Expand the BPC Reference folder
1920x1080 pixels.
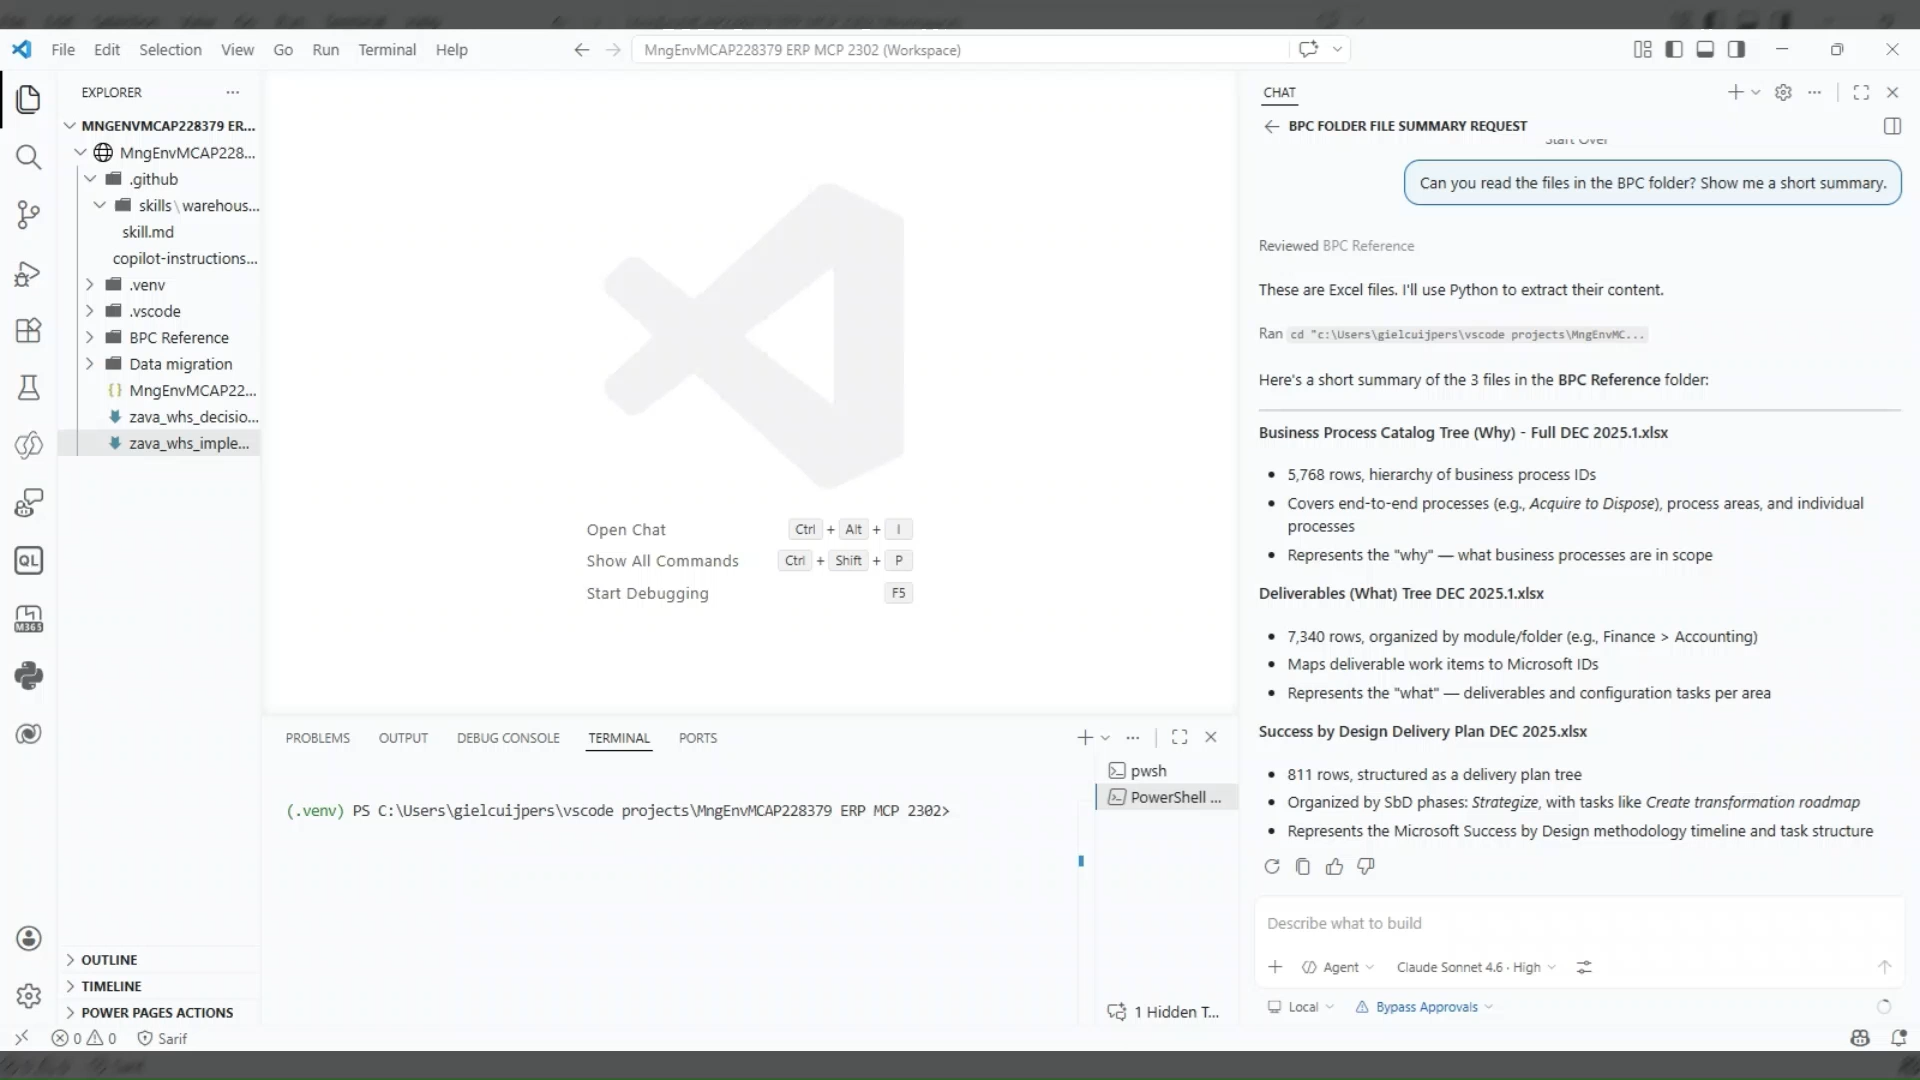pos(159,338)
